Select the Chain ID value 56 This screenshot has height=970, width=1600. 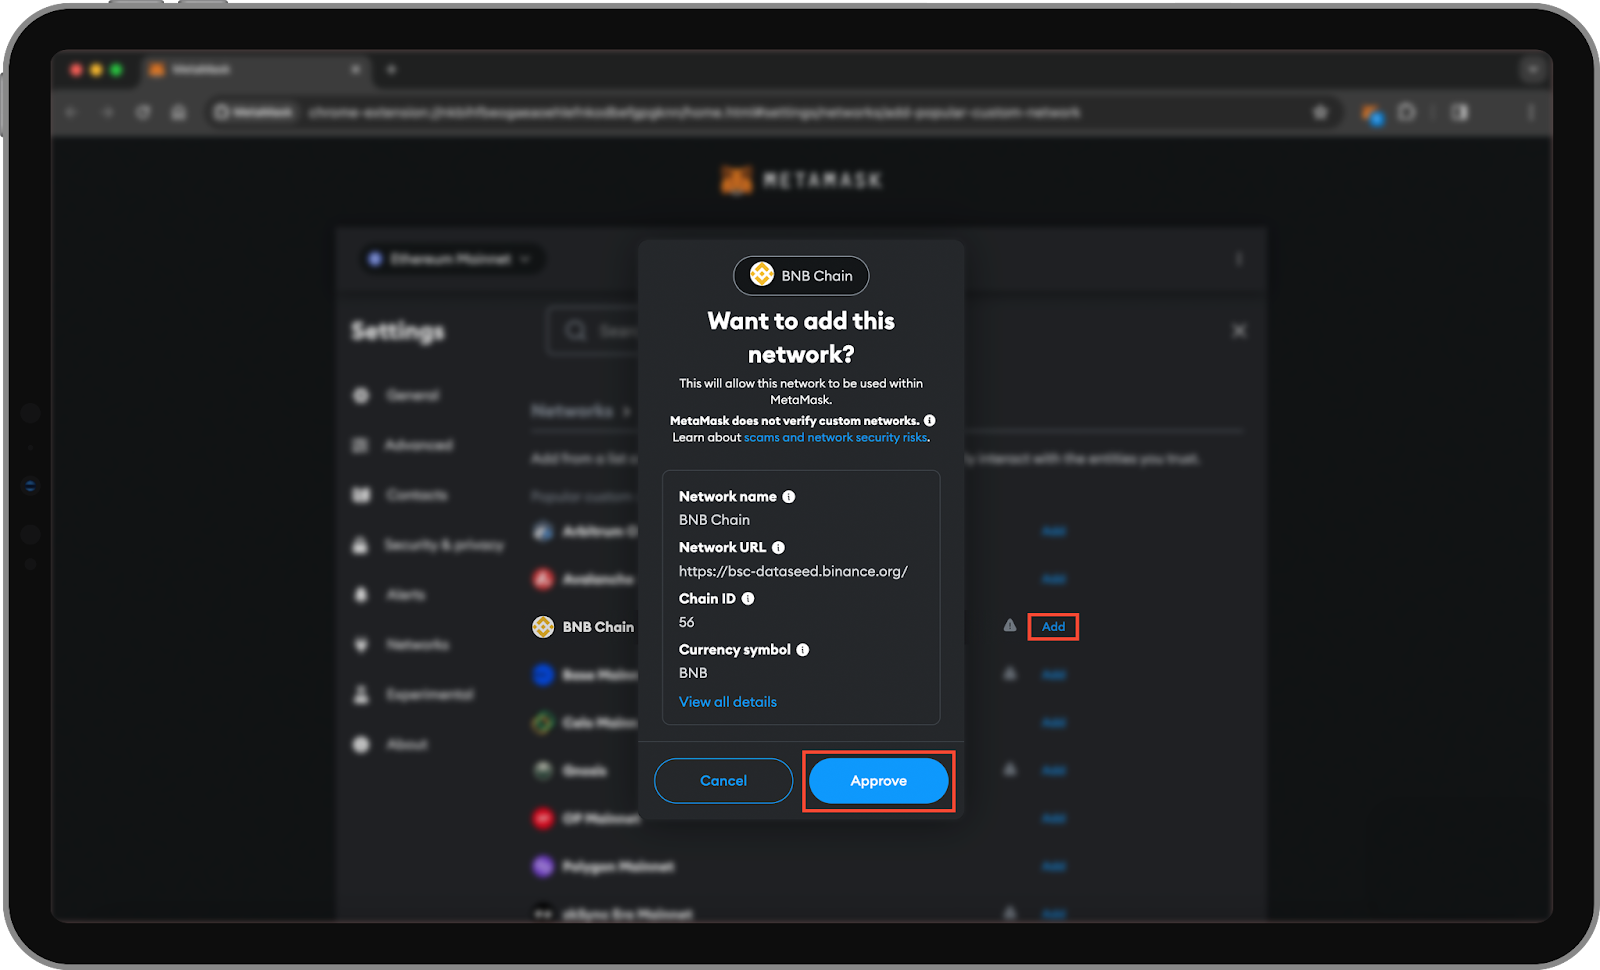[x=687, y=622]
